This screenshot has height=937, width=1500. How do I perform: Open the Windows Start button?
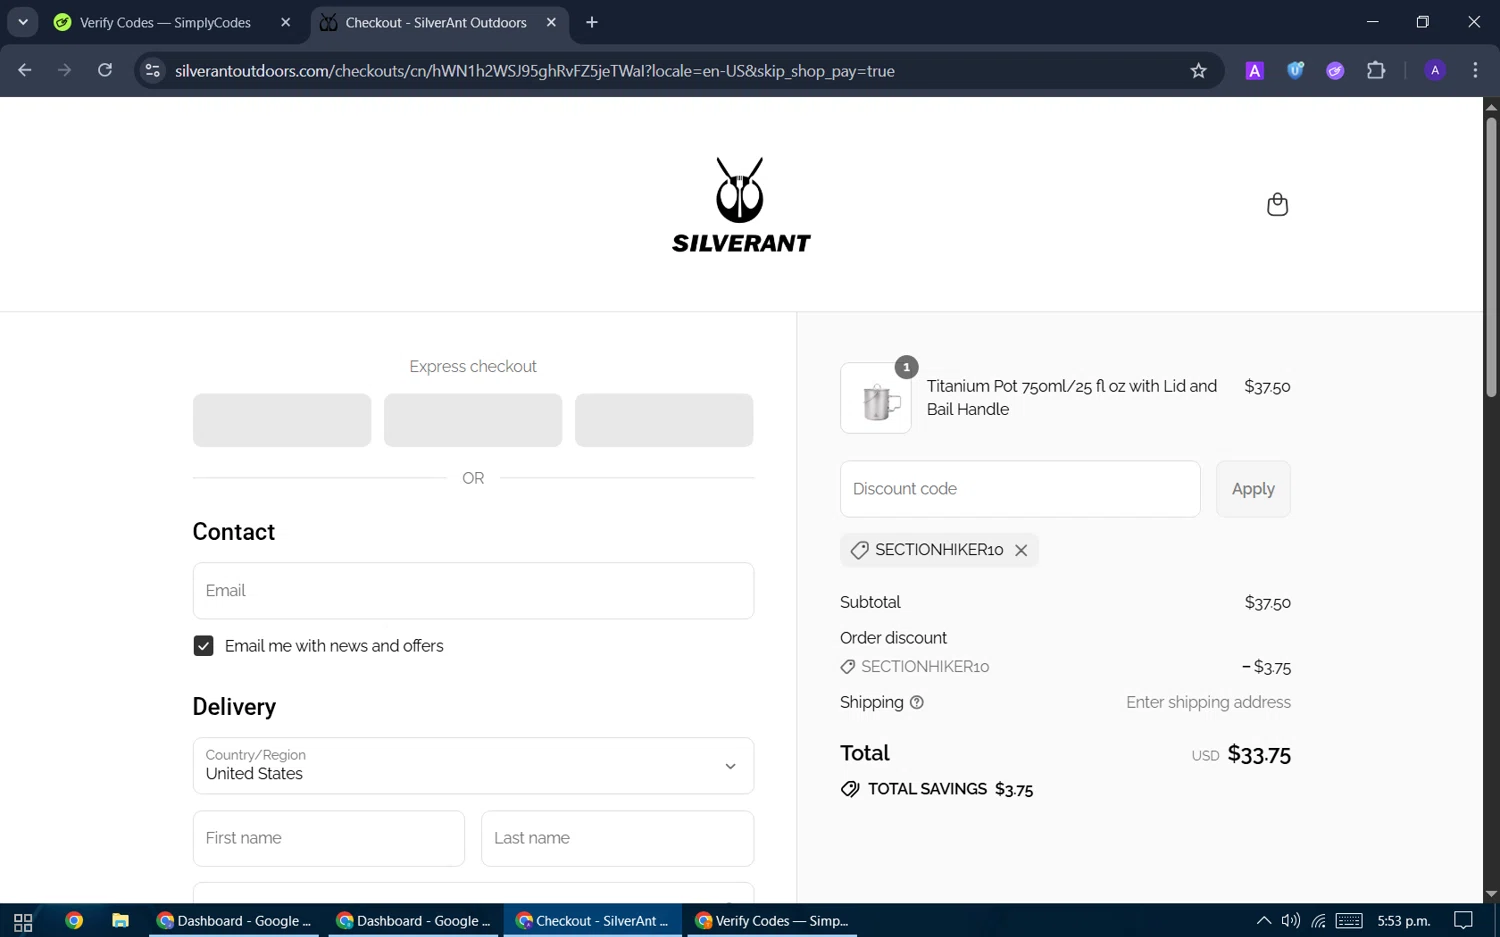click(23, 921)
